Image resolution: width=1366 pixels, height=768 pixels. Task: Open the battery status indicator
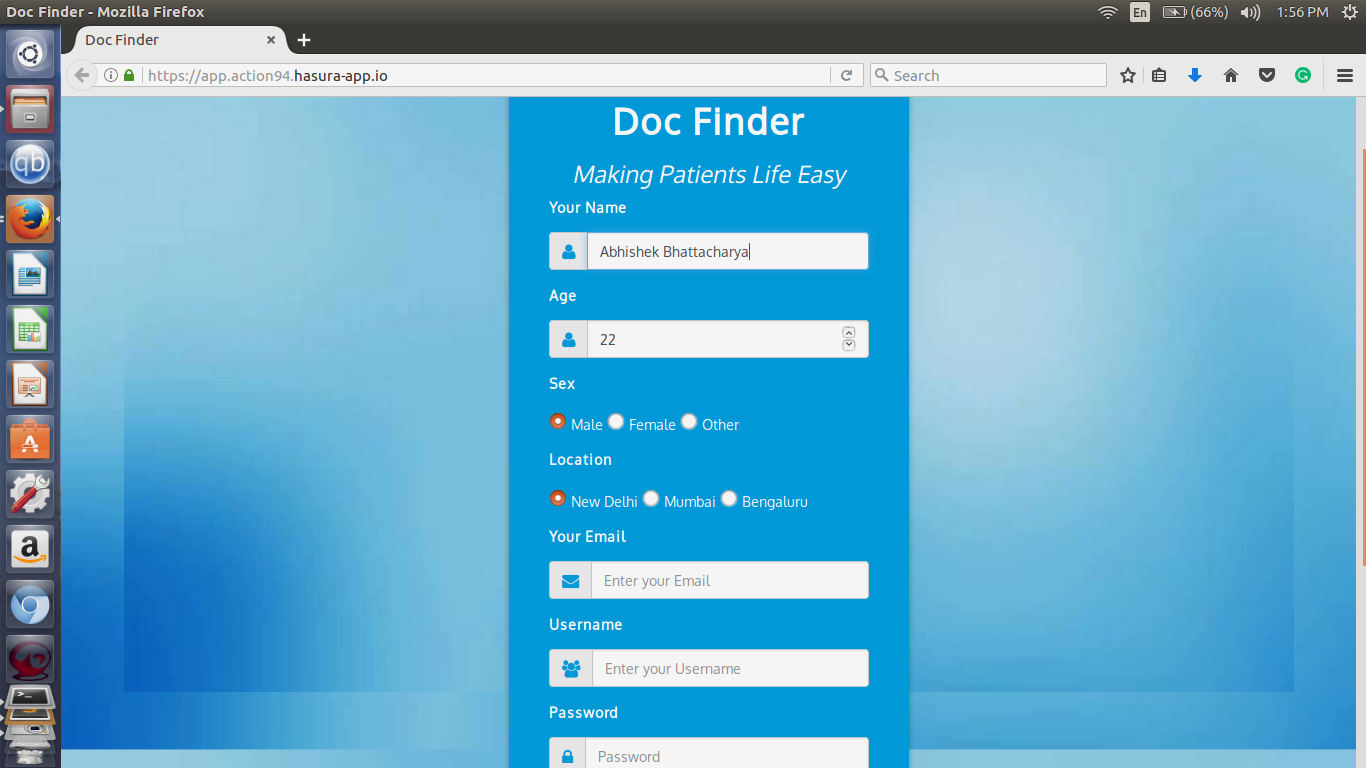(x=1195, y=12)
